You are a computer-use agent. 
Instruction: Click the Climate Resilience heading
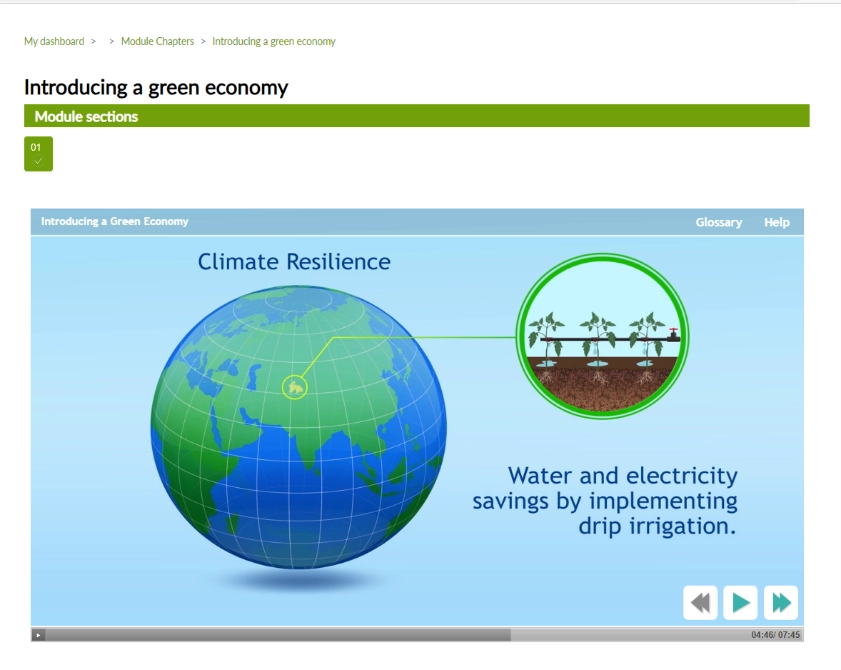[x=294, y=262]
